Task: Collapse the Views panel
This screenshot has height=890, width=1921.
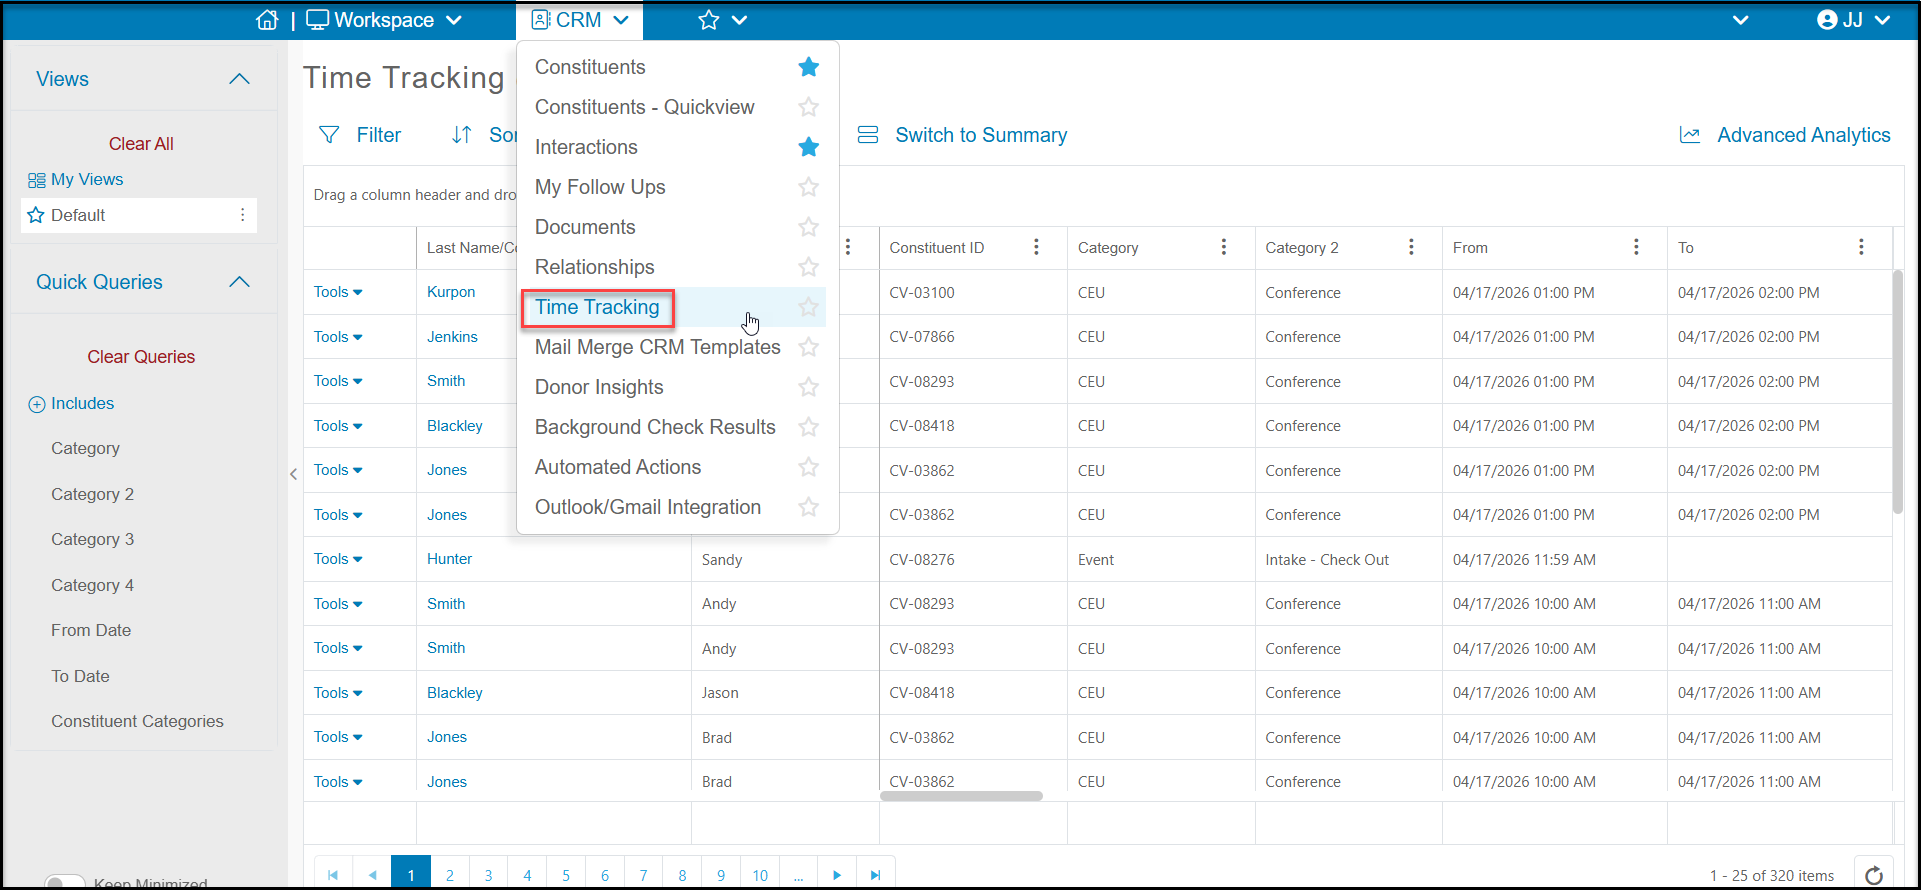Action: [x=239, y=79]
